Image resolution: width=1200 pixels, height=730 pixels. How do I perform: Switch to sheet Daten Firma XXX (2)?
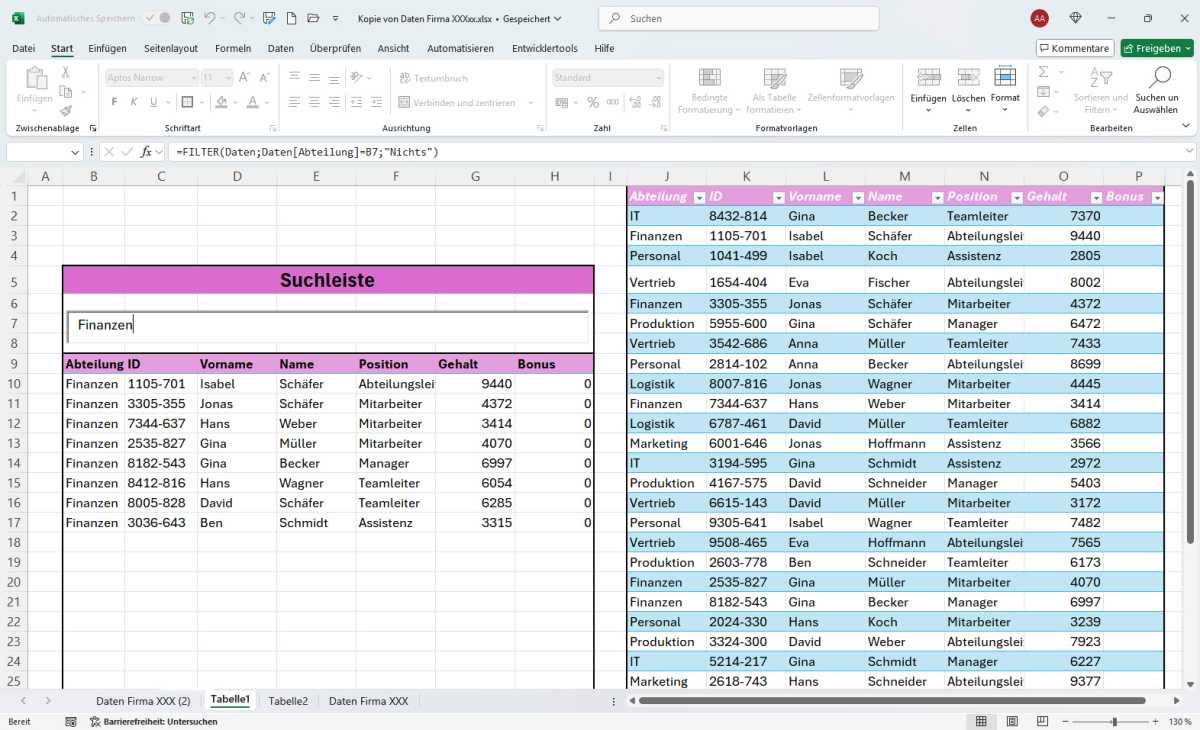(x=143, y=701)
